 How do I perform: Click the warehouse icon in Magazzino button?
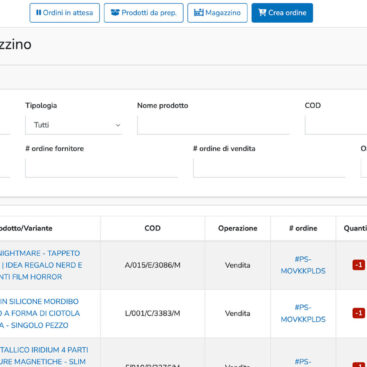(x=199, y=13)
